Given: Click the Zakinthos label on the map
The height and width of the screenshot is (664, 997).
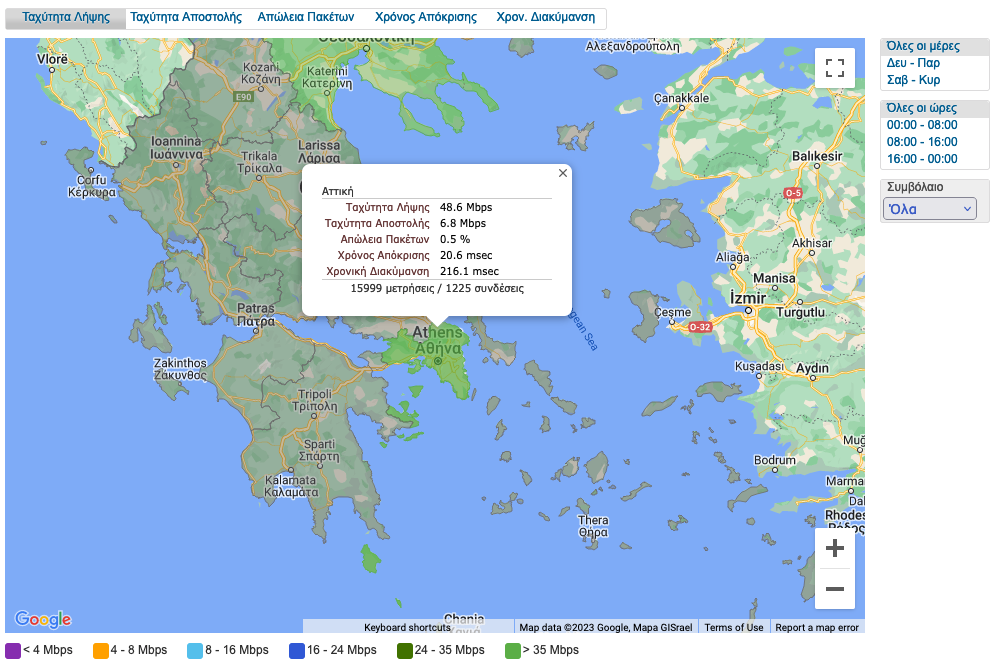Looking at the screenshot, I should (x=180, y=369).
